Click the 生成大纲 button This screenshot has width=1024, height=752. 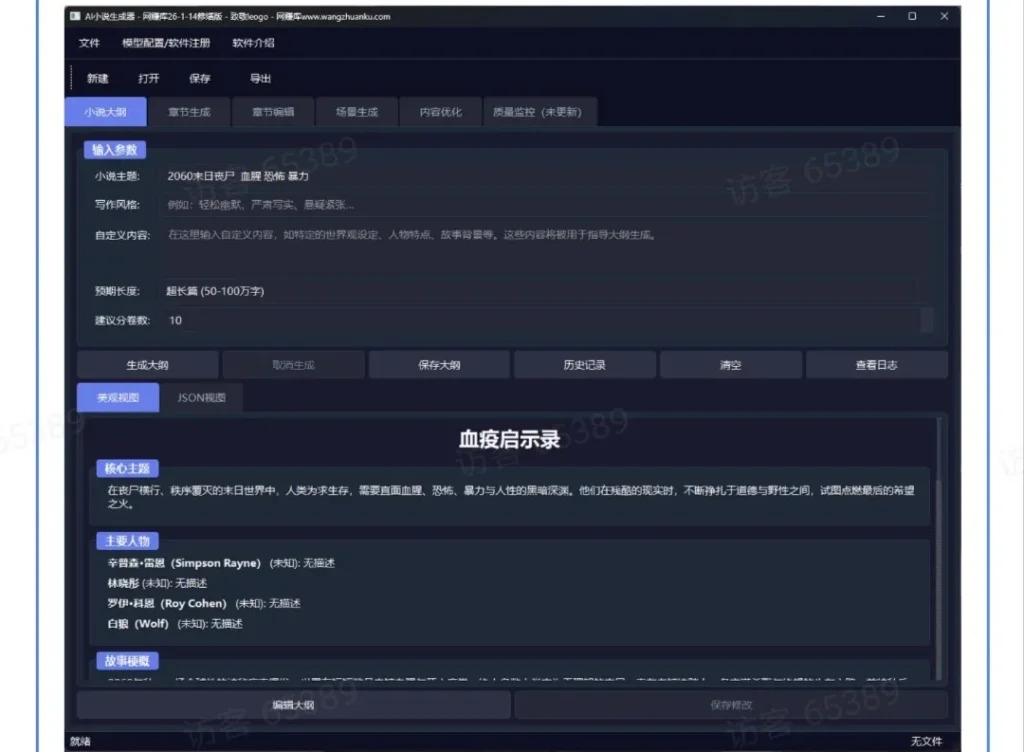click(148, 365)
